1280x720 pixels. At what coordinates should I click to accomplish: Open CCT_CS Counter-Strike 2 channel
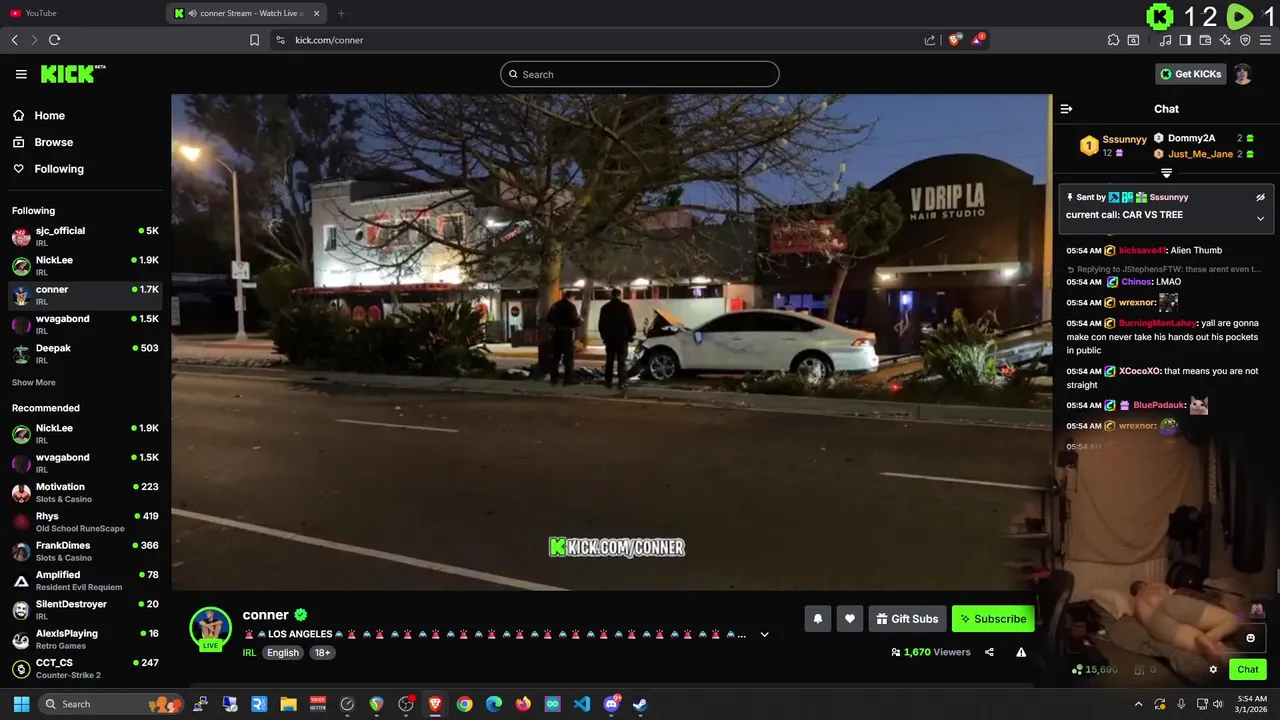point(85,669)
